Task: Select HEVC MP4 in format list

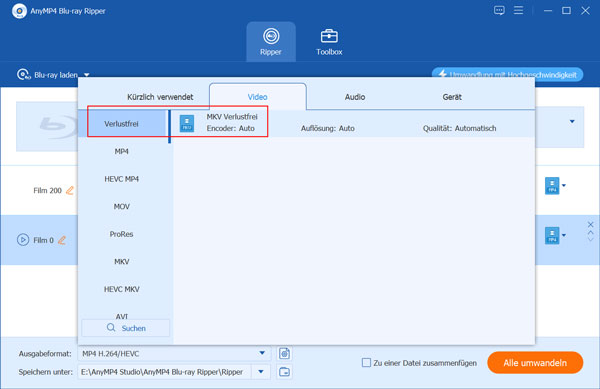Action: pos(122,179)
